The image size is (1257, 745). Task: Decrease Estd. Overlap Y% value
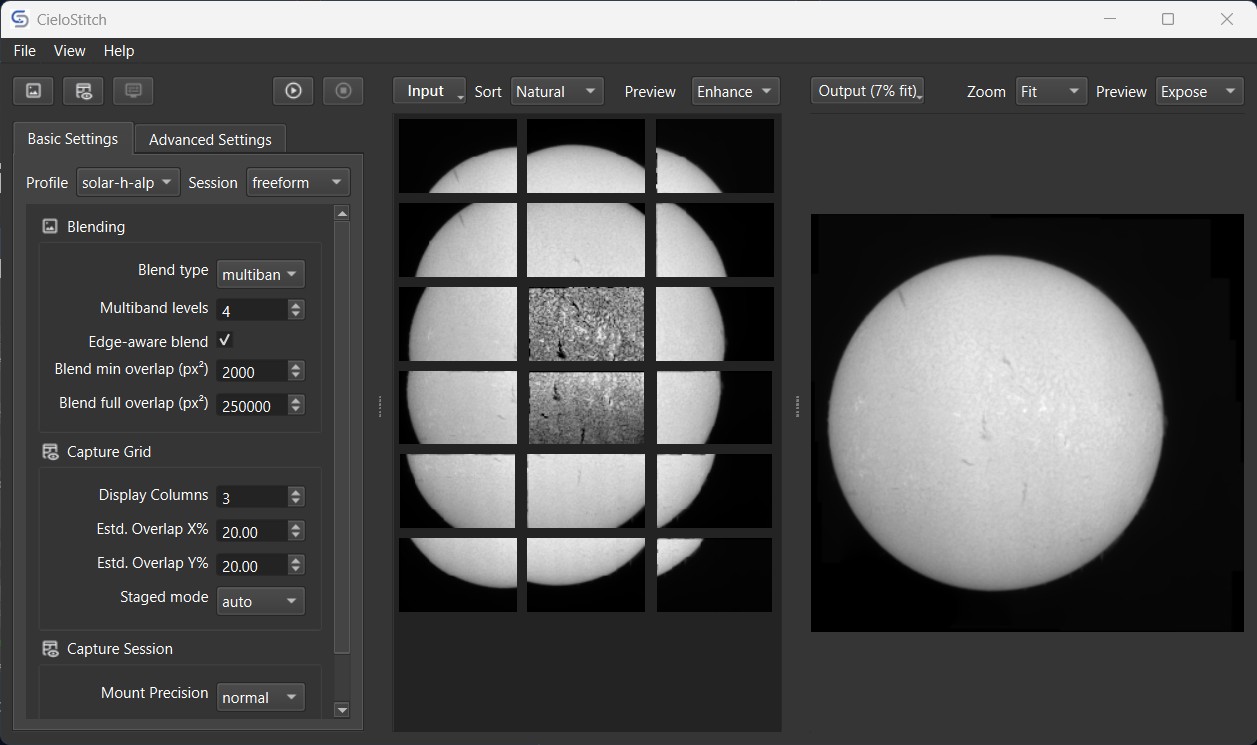[x=295, y=570]
